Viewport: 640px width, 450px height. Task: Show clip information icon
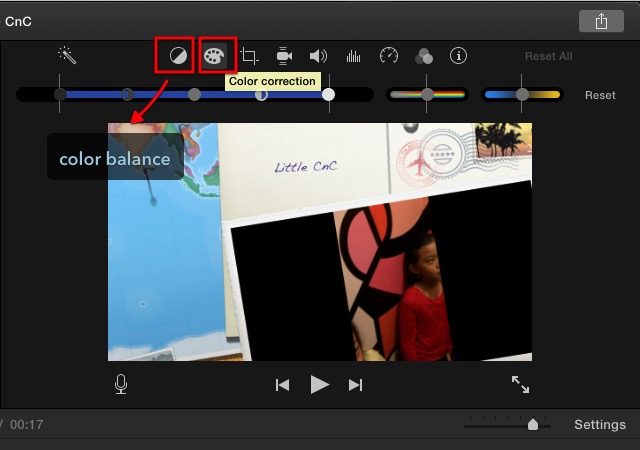point(458,56)
